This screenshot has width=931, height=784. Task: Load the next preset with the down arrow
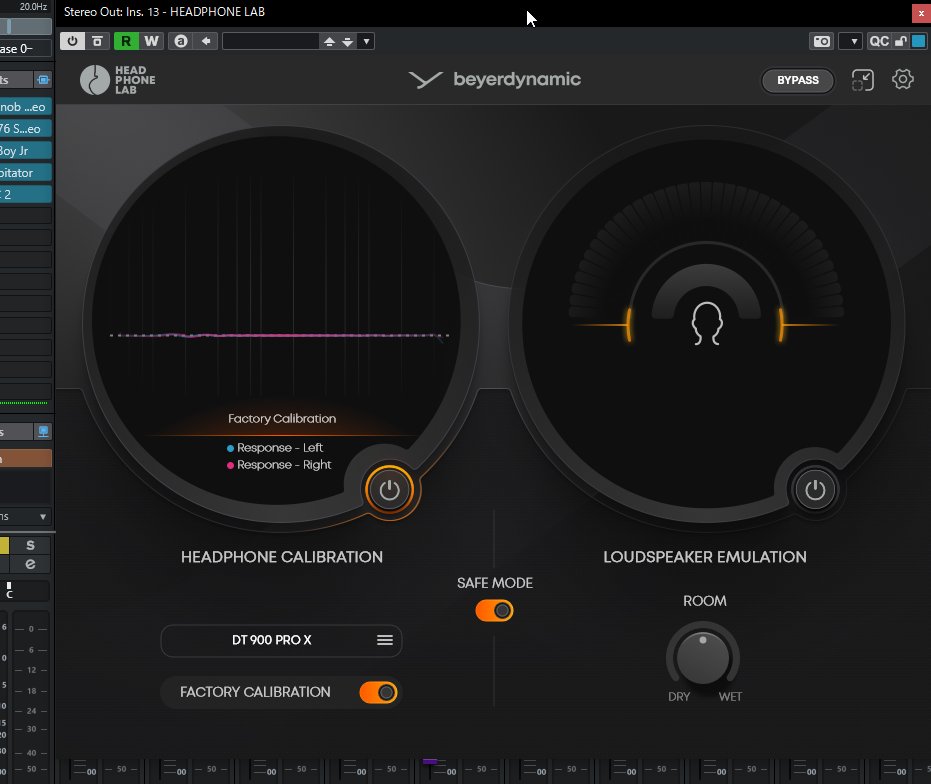347,41
